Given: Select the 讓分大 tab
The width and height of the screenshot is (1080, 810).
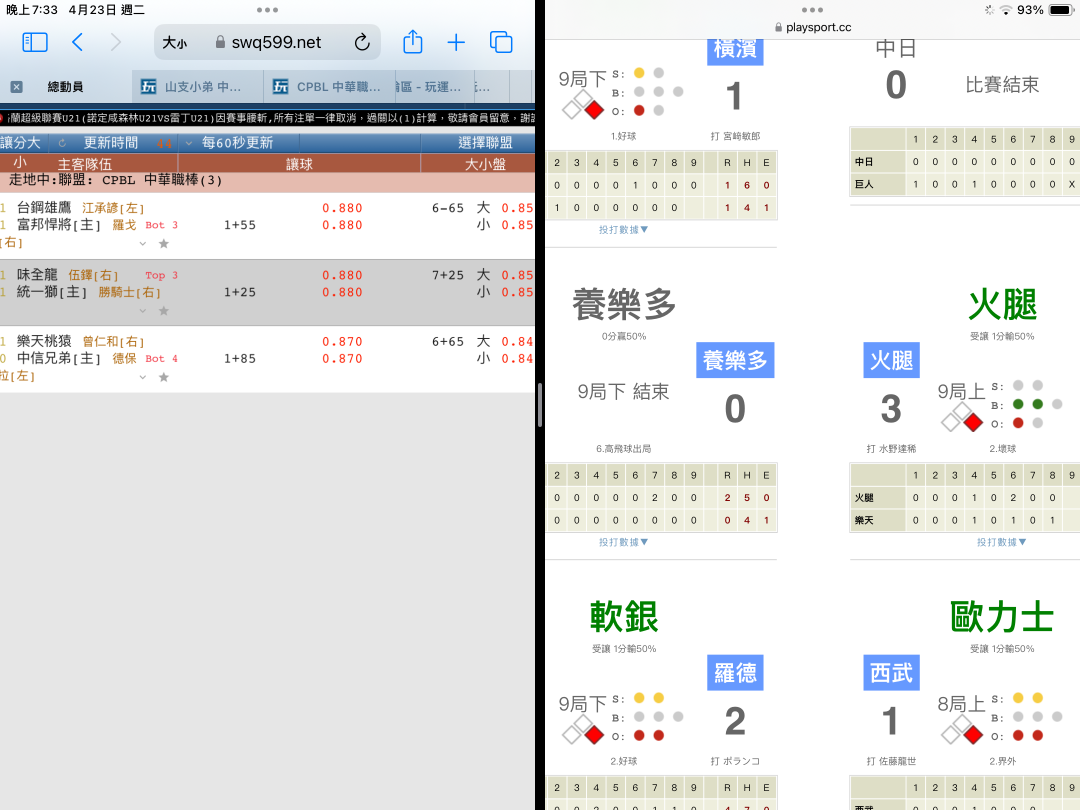Looking at the screenshot, I should click(21, 143).
